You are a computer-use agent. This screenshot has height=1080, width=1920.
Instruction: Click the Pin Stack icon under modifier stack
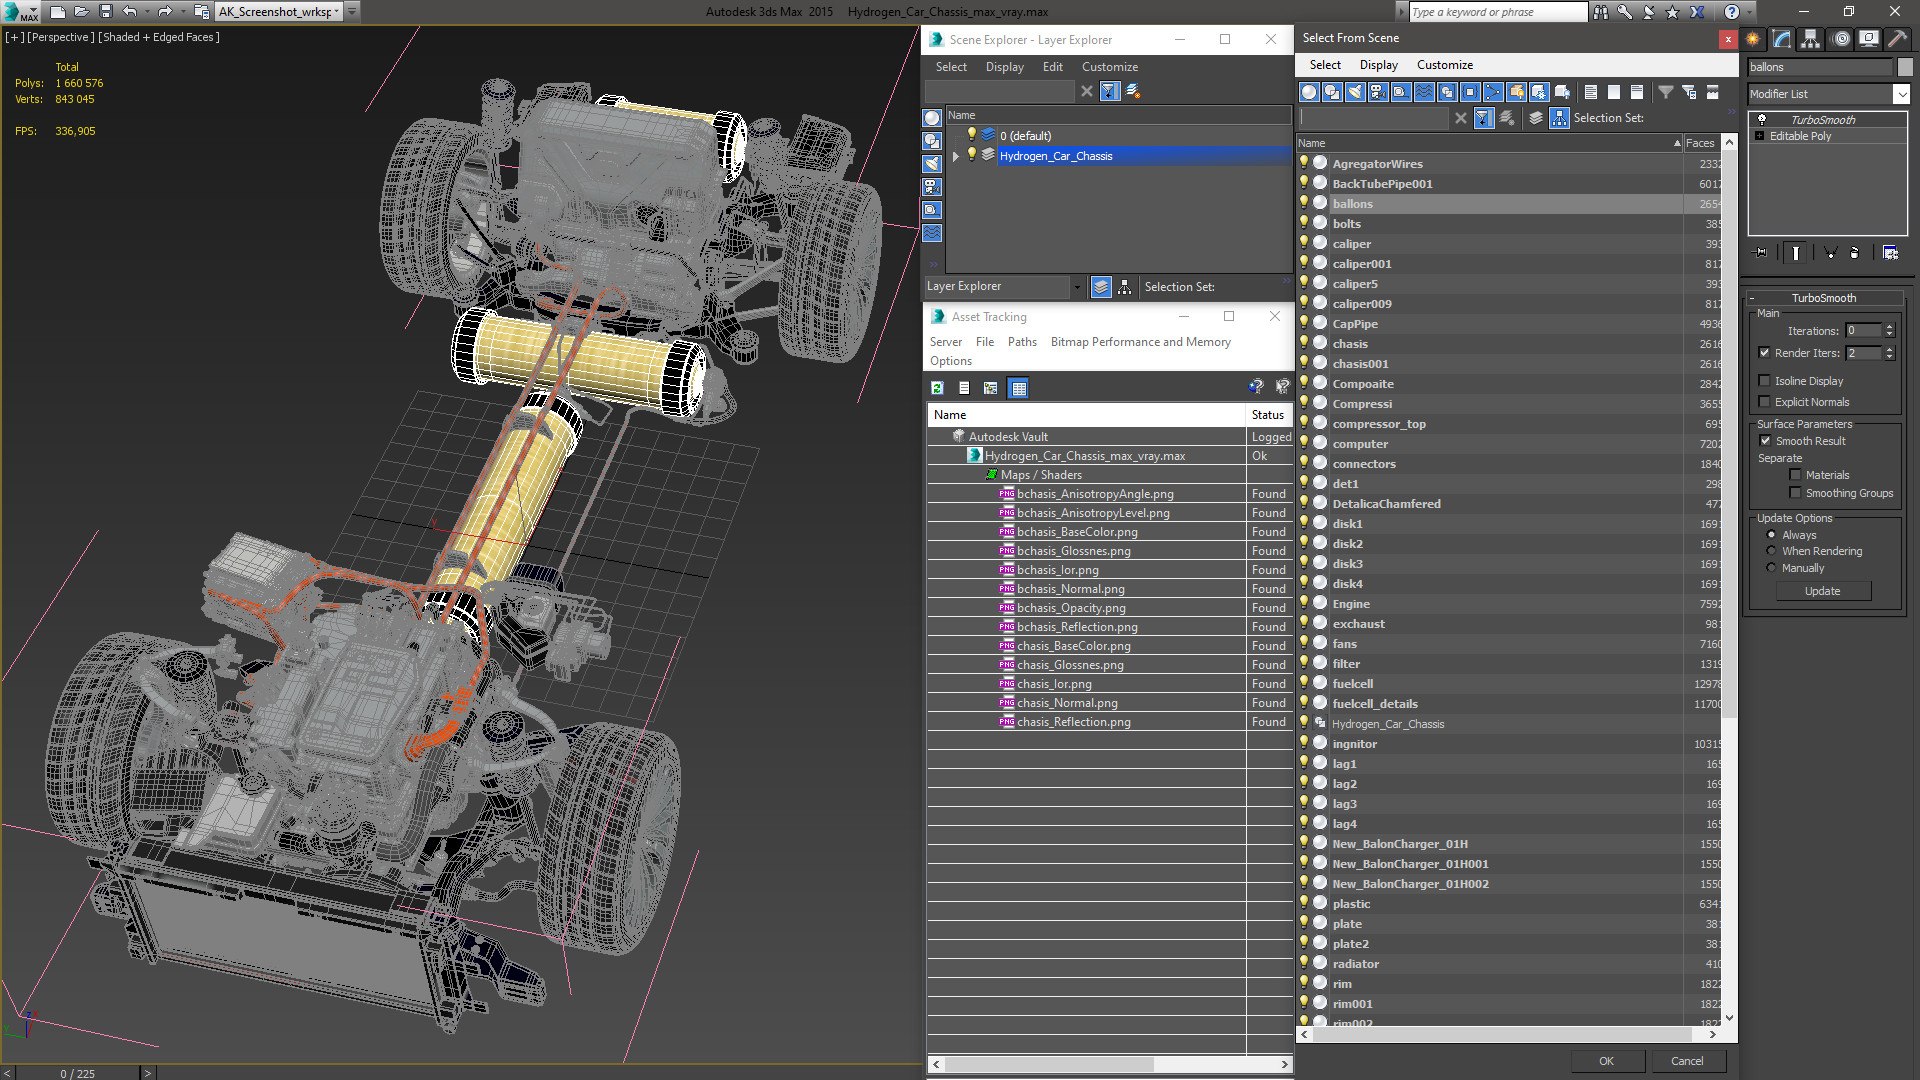pos(1761,253)
